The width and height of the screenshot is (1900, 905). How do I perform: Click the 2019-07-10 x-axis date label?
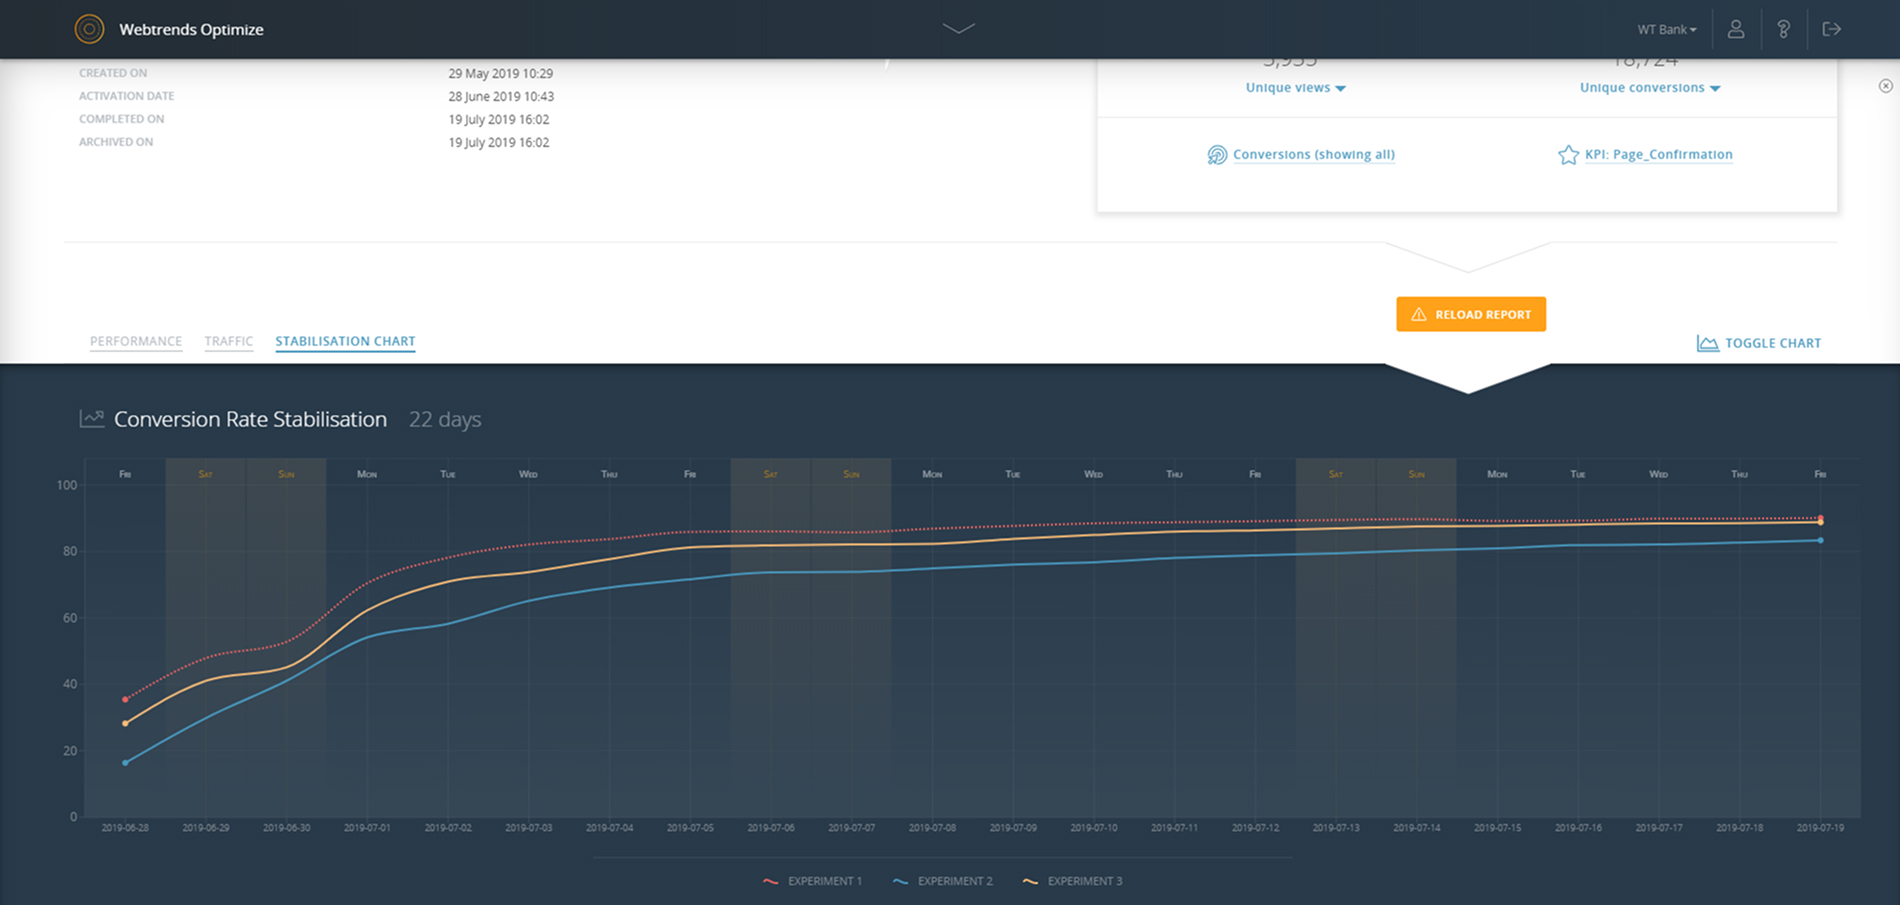point(1094,828)
